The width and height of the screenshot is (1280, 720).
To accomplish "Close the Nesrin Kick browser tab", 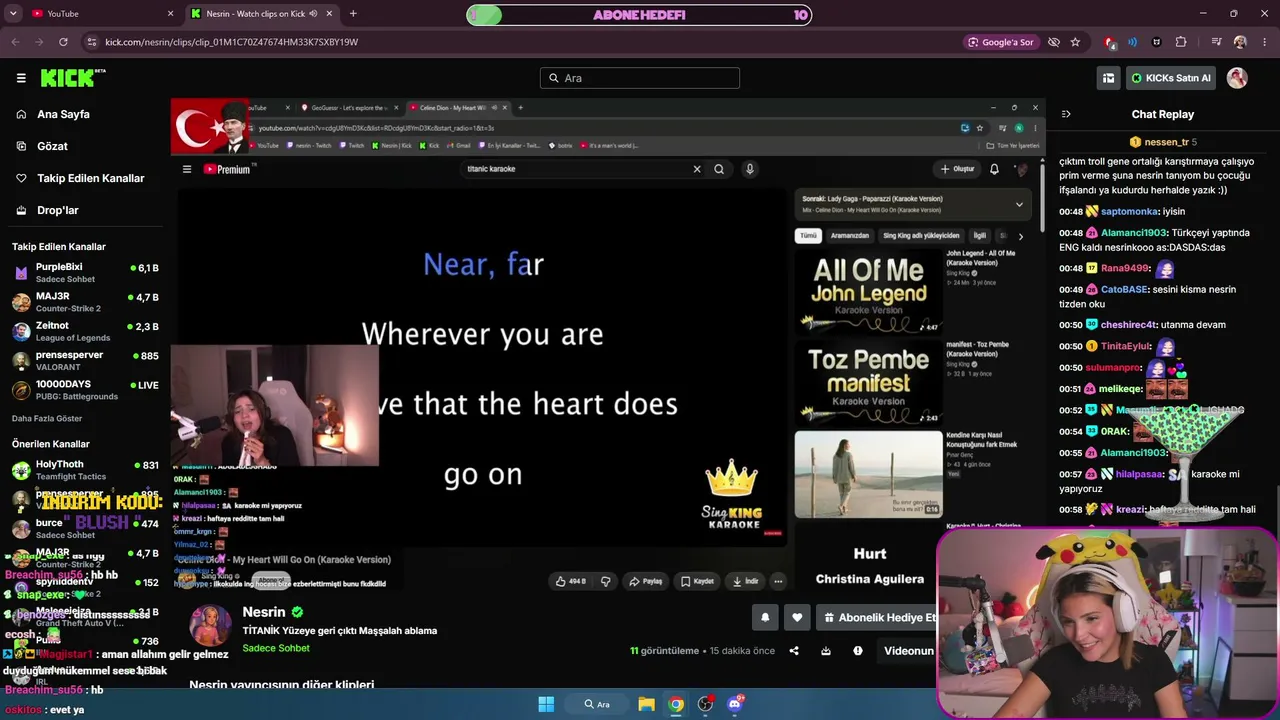I will coord(329,14).
